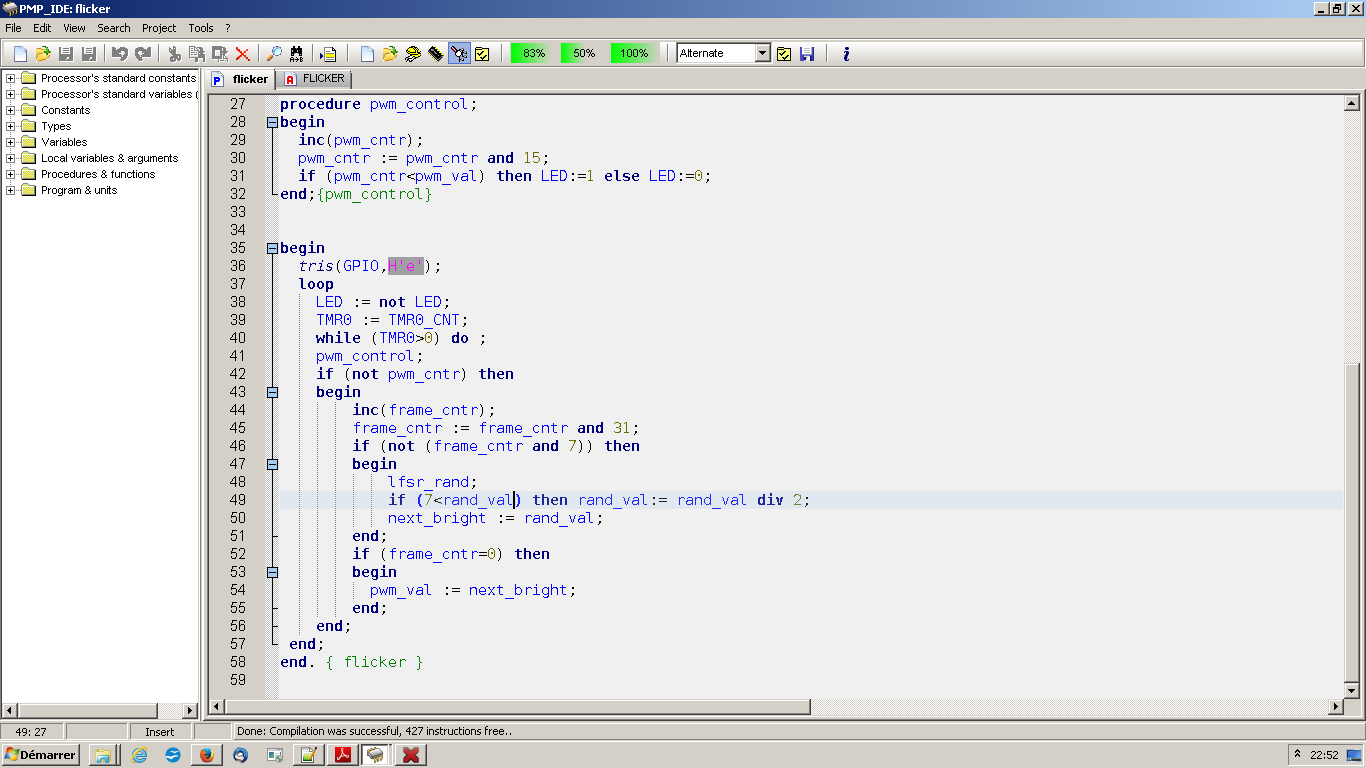Click the checklist checkbox icon after the paste tools
This screenshot has height=768, width=1366.
[x=482, y=53]
